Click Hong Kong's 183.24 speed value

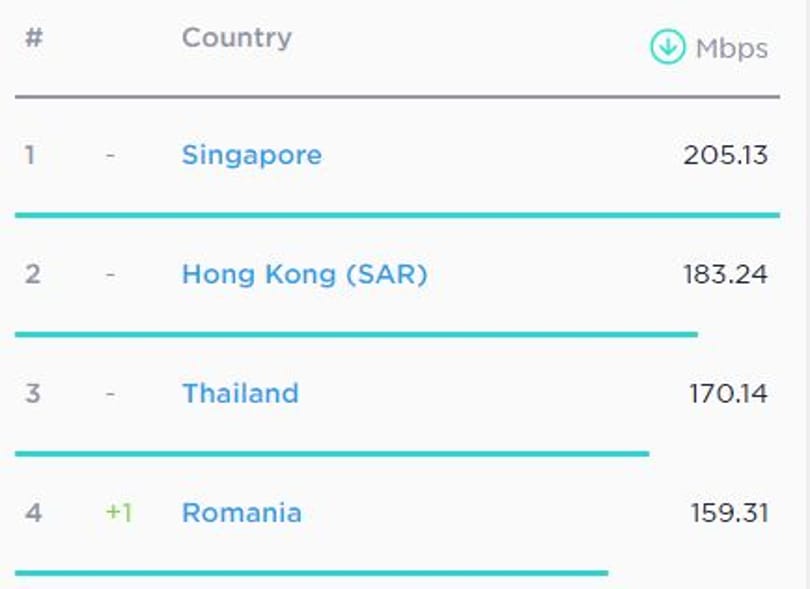pos(725,274)
